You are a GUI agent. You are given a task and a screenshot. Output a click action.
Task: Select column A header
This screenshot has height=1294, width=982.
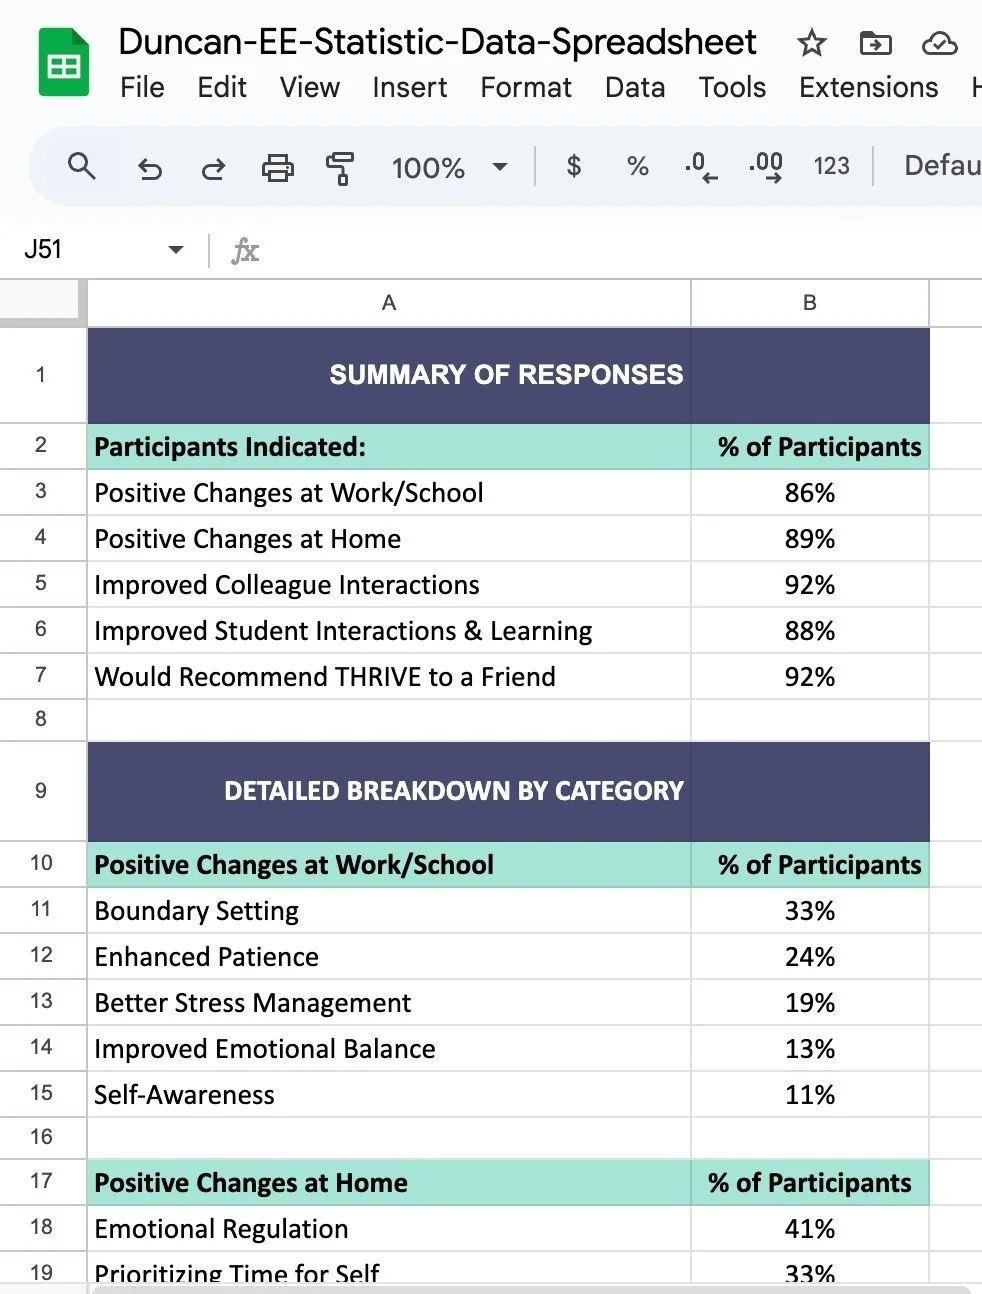tap(389, 303)
